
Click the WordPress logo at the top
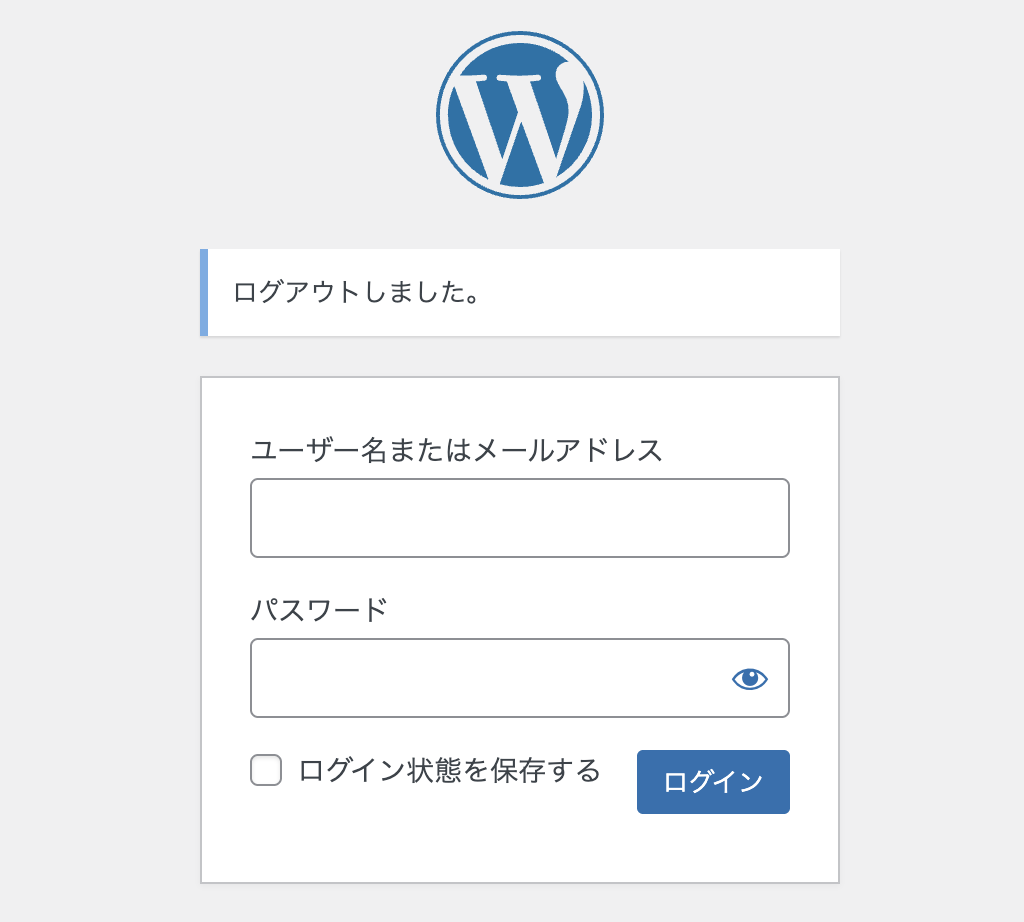pos(520,115)
